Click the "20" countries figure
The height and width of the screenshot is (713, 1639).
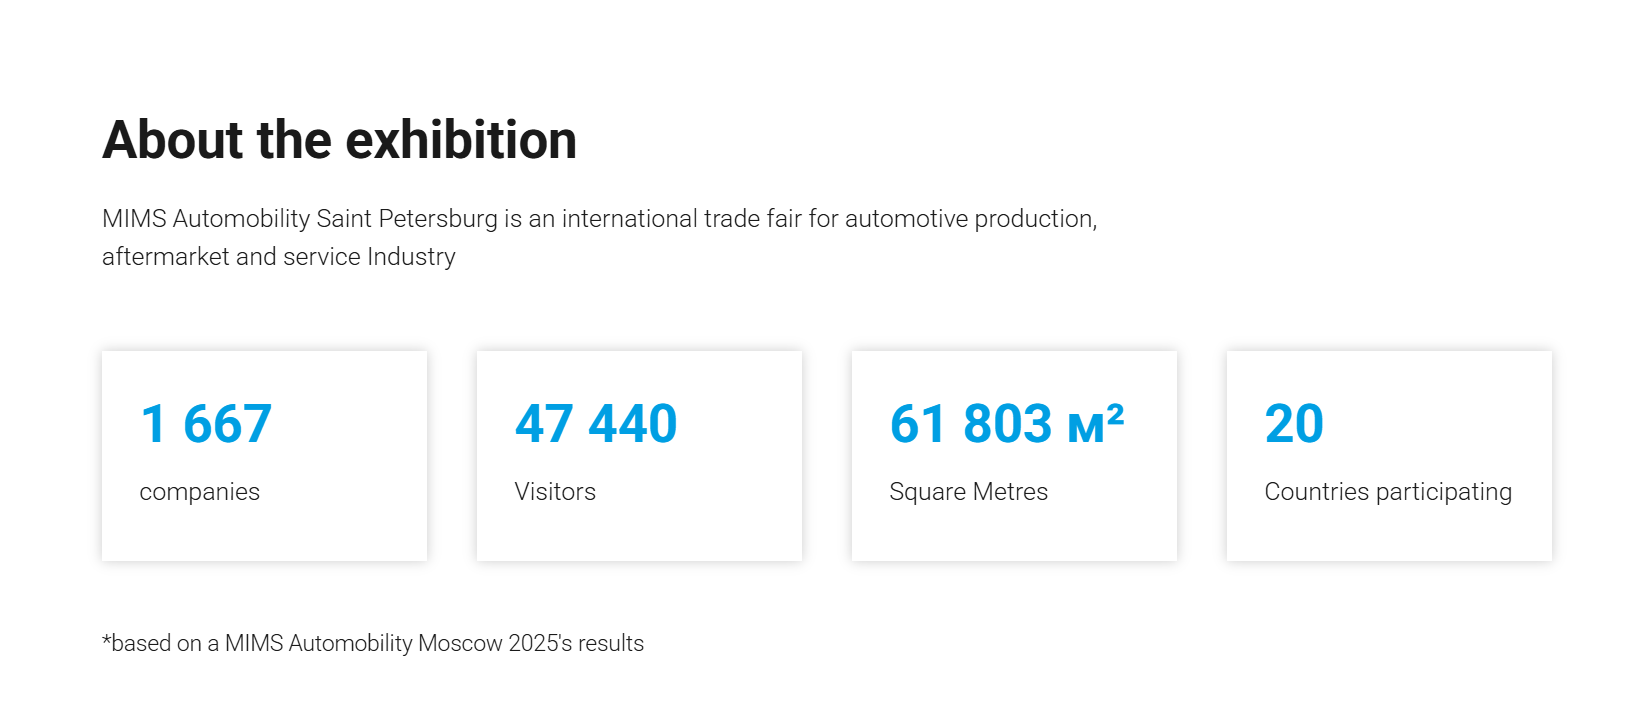pos(1294,424)
